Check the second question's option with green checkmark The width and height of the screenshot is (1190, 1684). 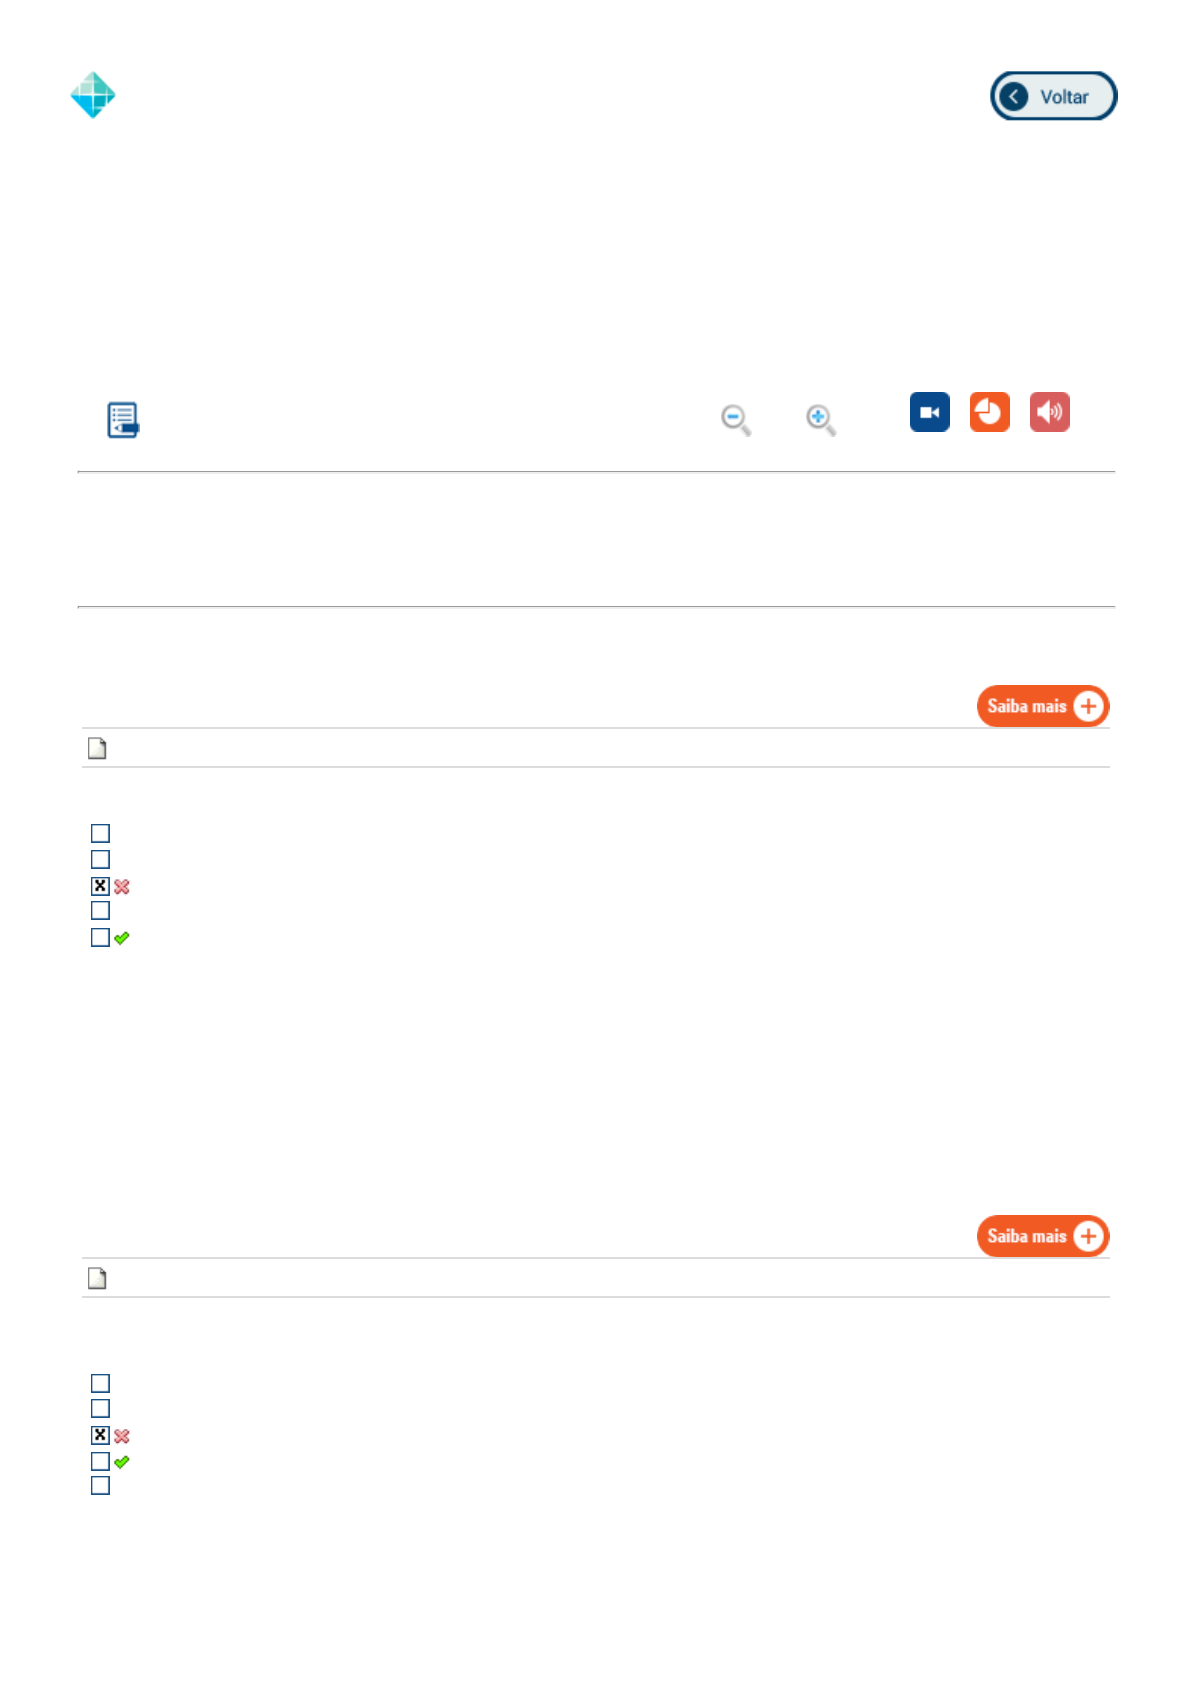point(100,1461)
